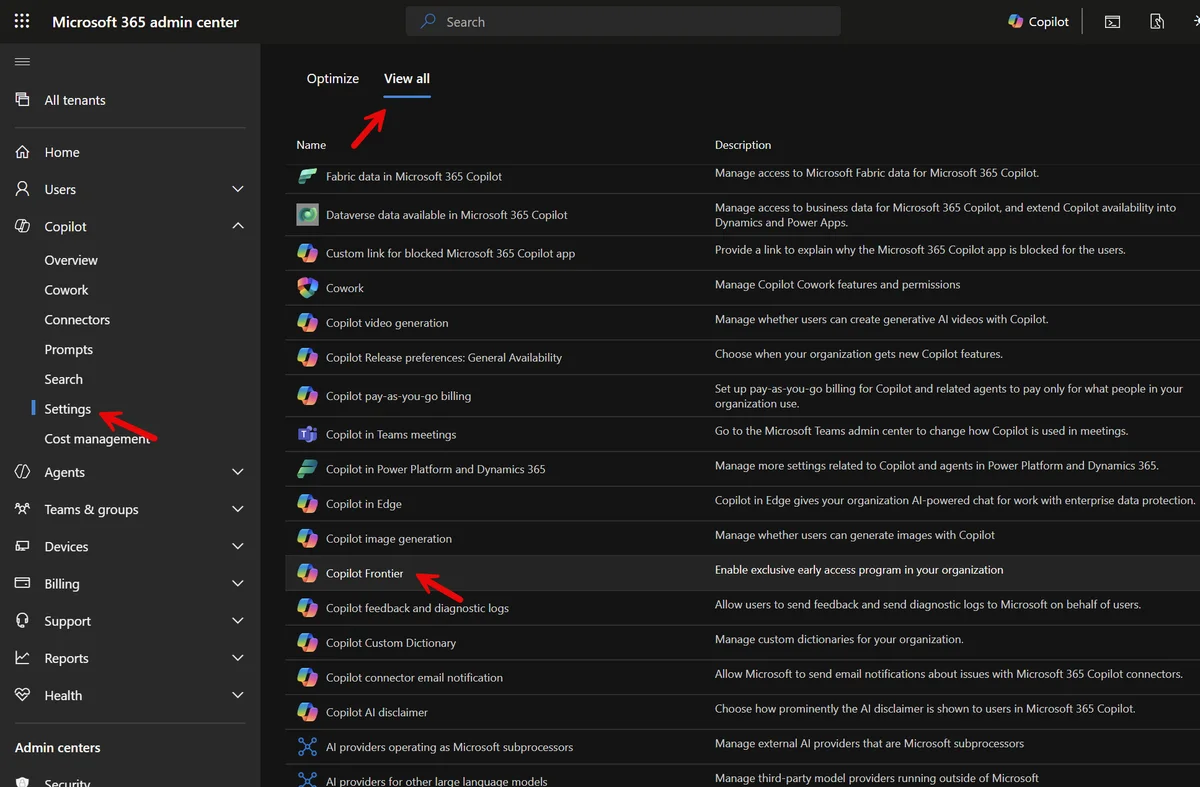The height and width of the screenshot is (787, 1200).
Task: Open Copilot pay-as-you-go billing setting
Action: coord(398,396)
